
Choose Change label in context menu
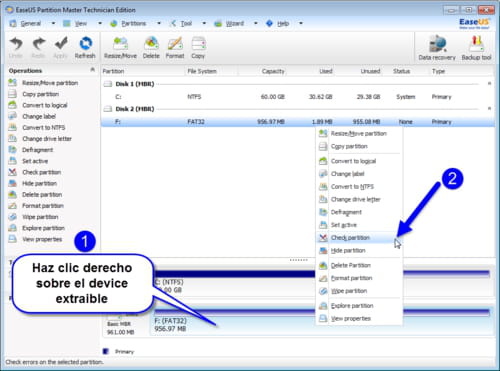click(x=359, y=174)
